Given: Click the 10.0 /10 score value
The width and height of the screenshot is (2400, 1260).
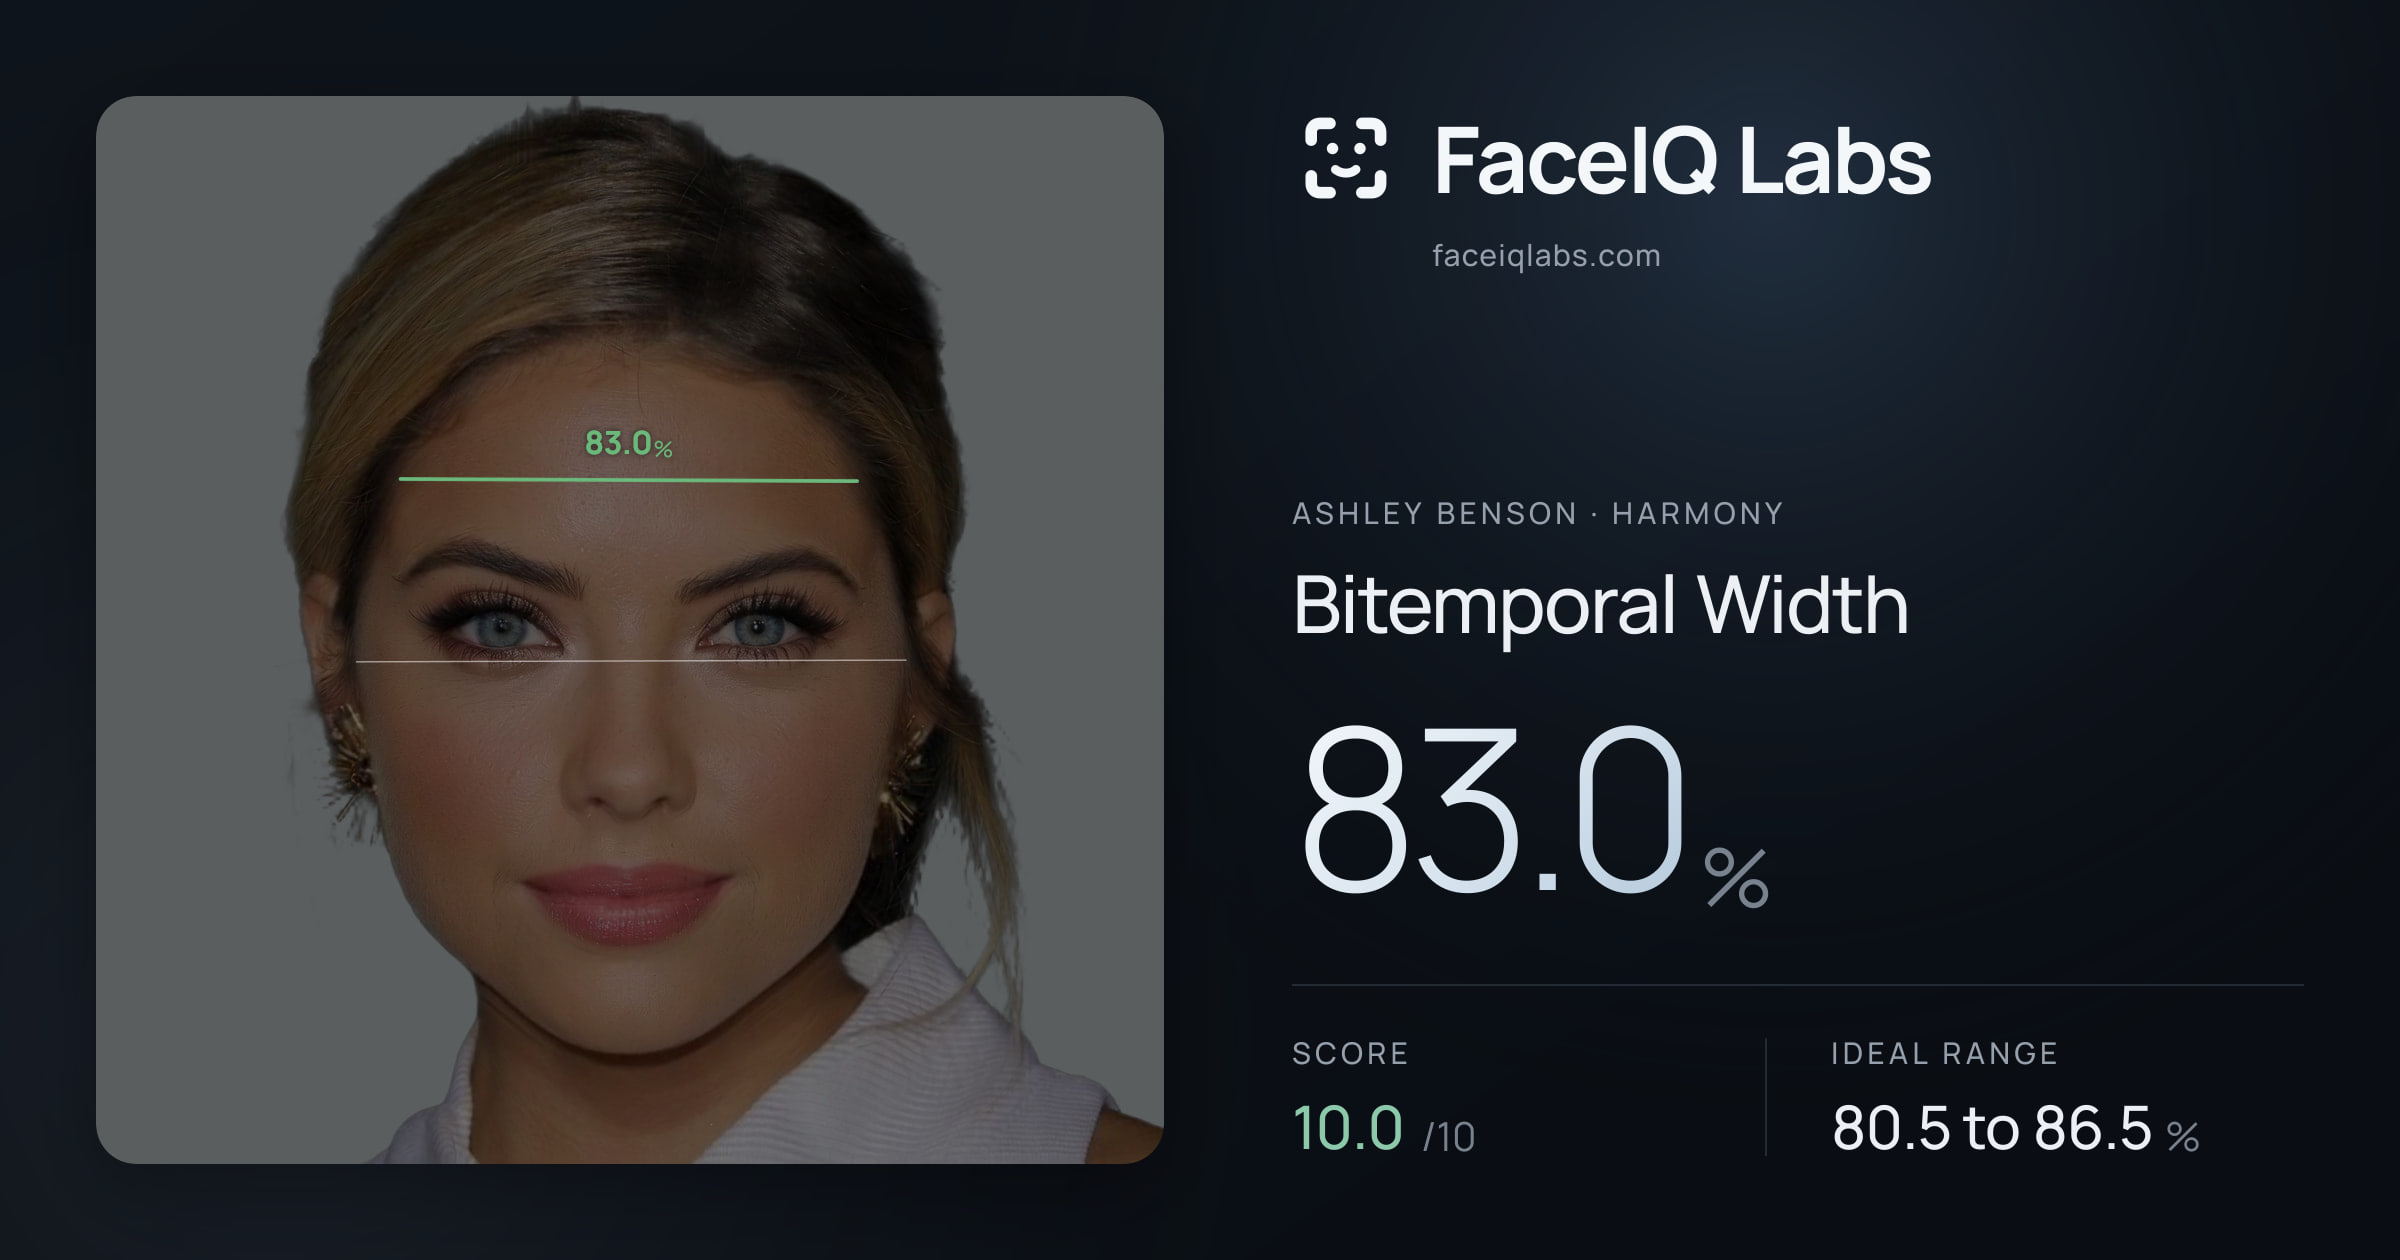Looking at the screenshot, I should [x=1383, y=1129].
